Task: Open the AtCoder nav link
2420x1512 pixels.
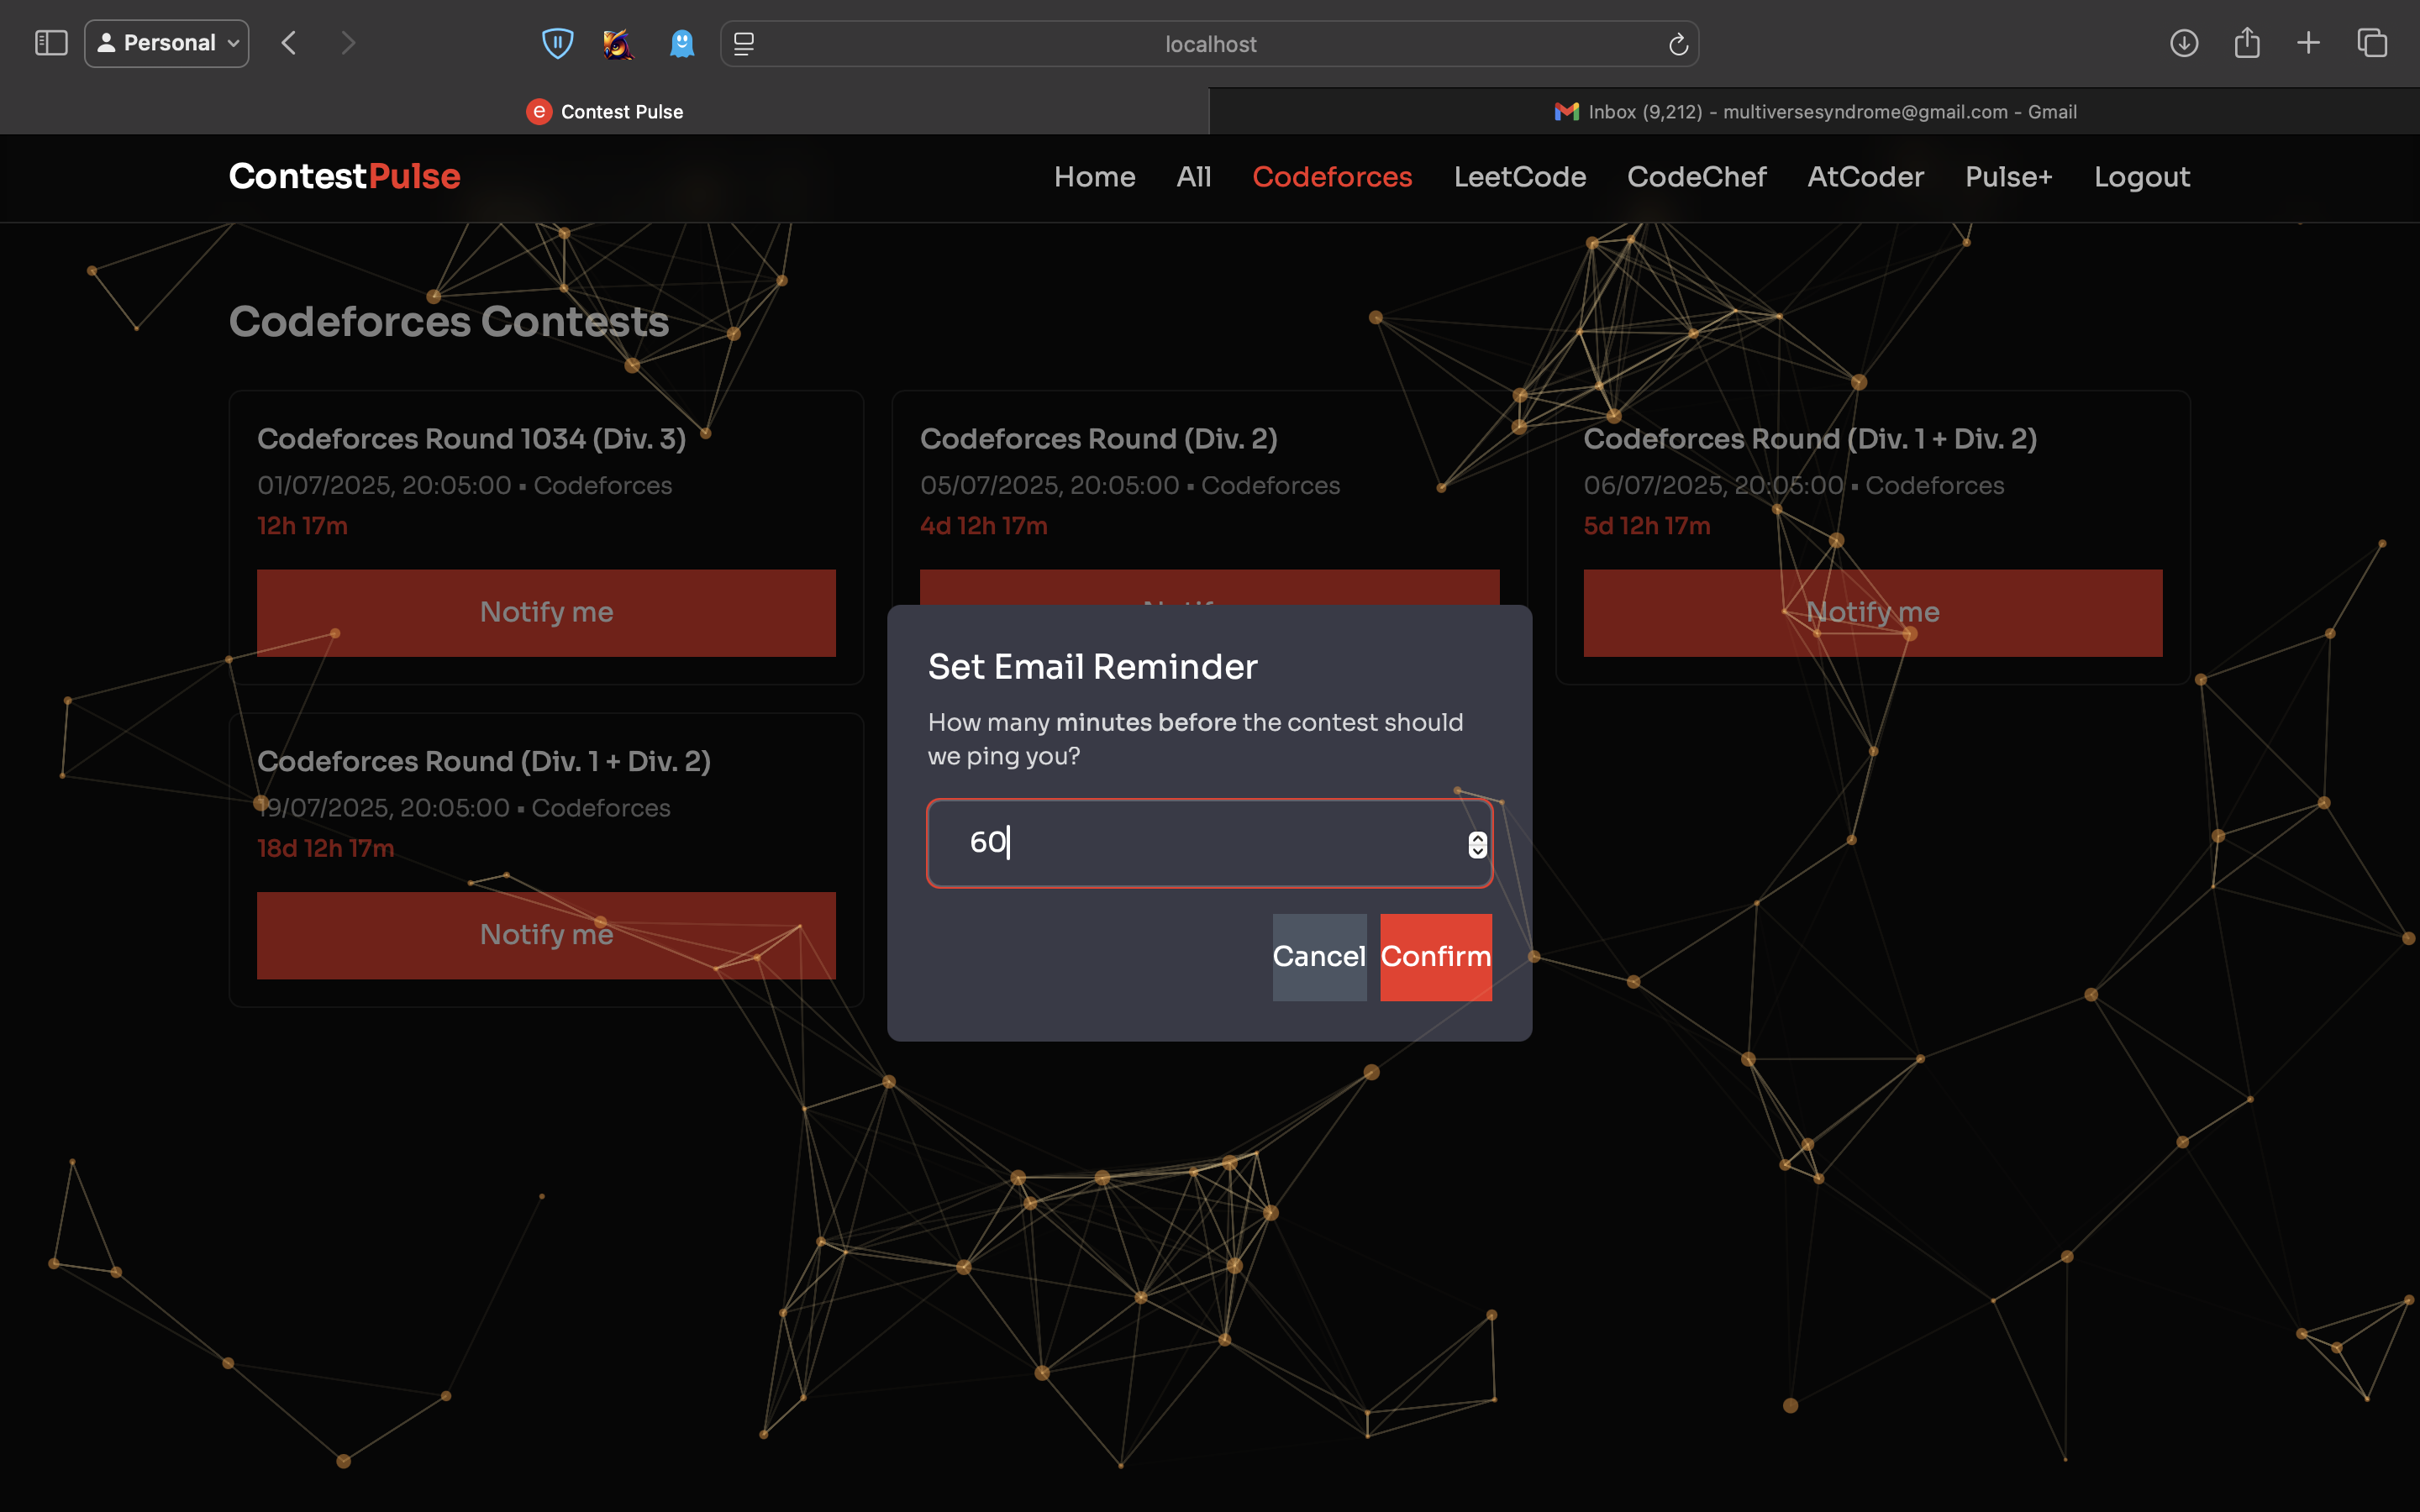Action: (x=1865, y=177)
